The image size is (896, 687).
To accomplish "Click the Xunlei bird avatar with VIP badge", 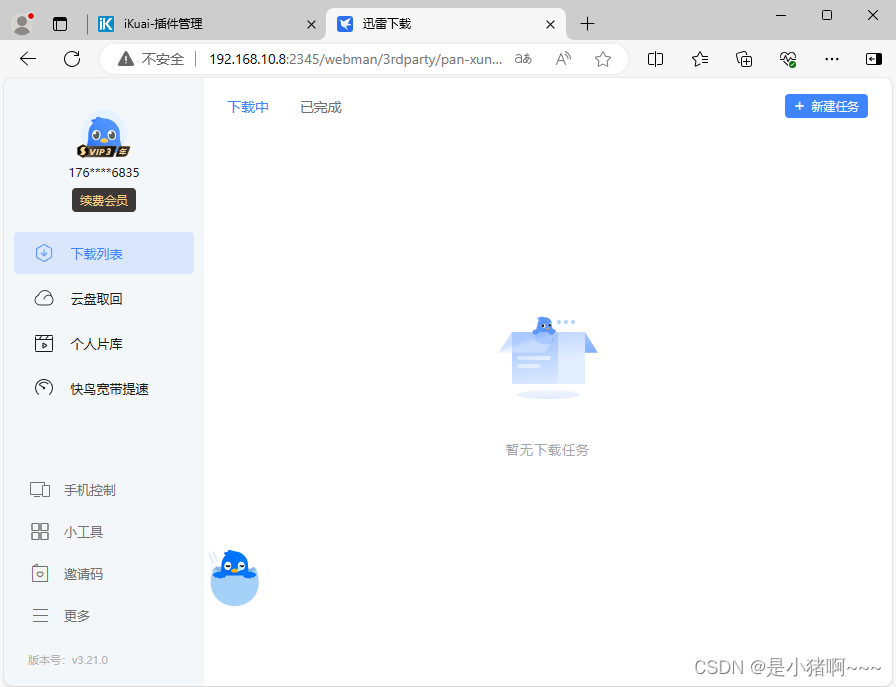I will (x=103, y=135).
